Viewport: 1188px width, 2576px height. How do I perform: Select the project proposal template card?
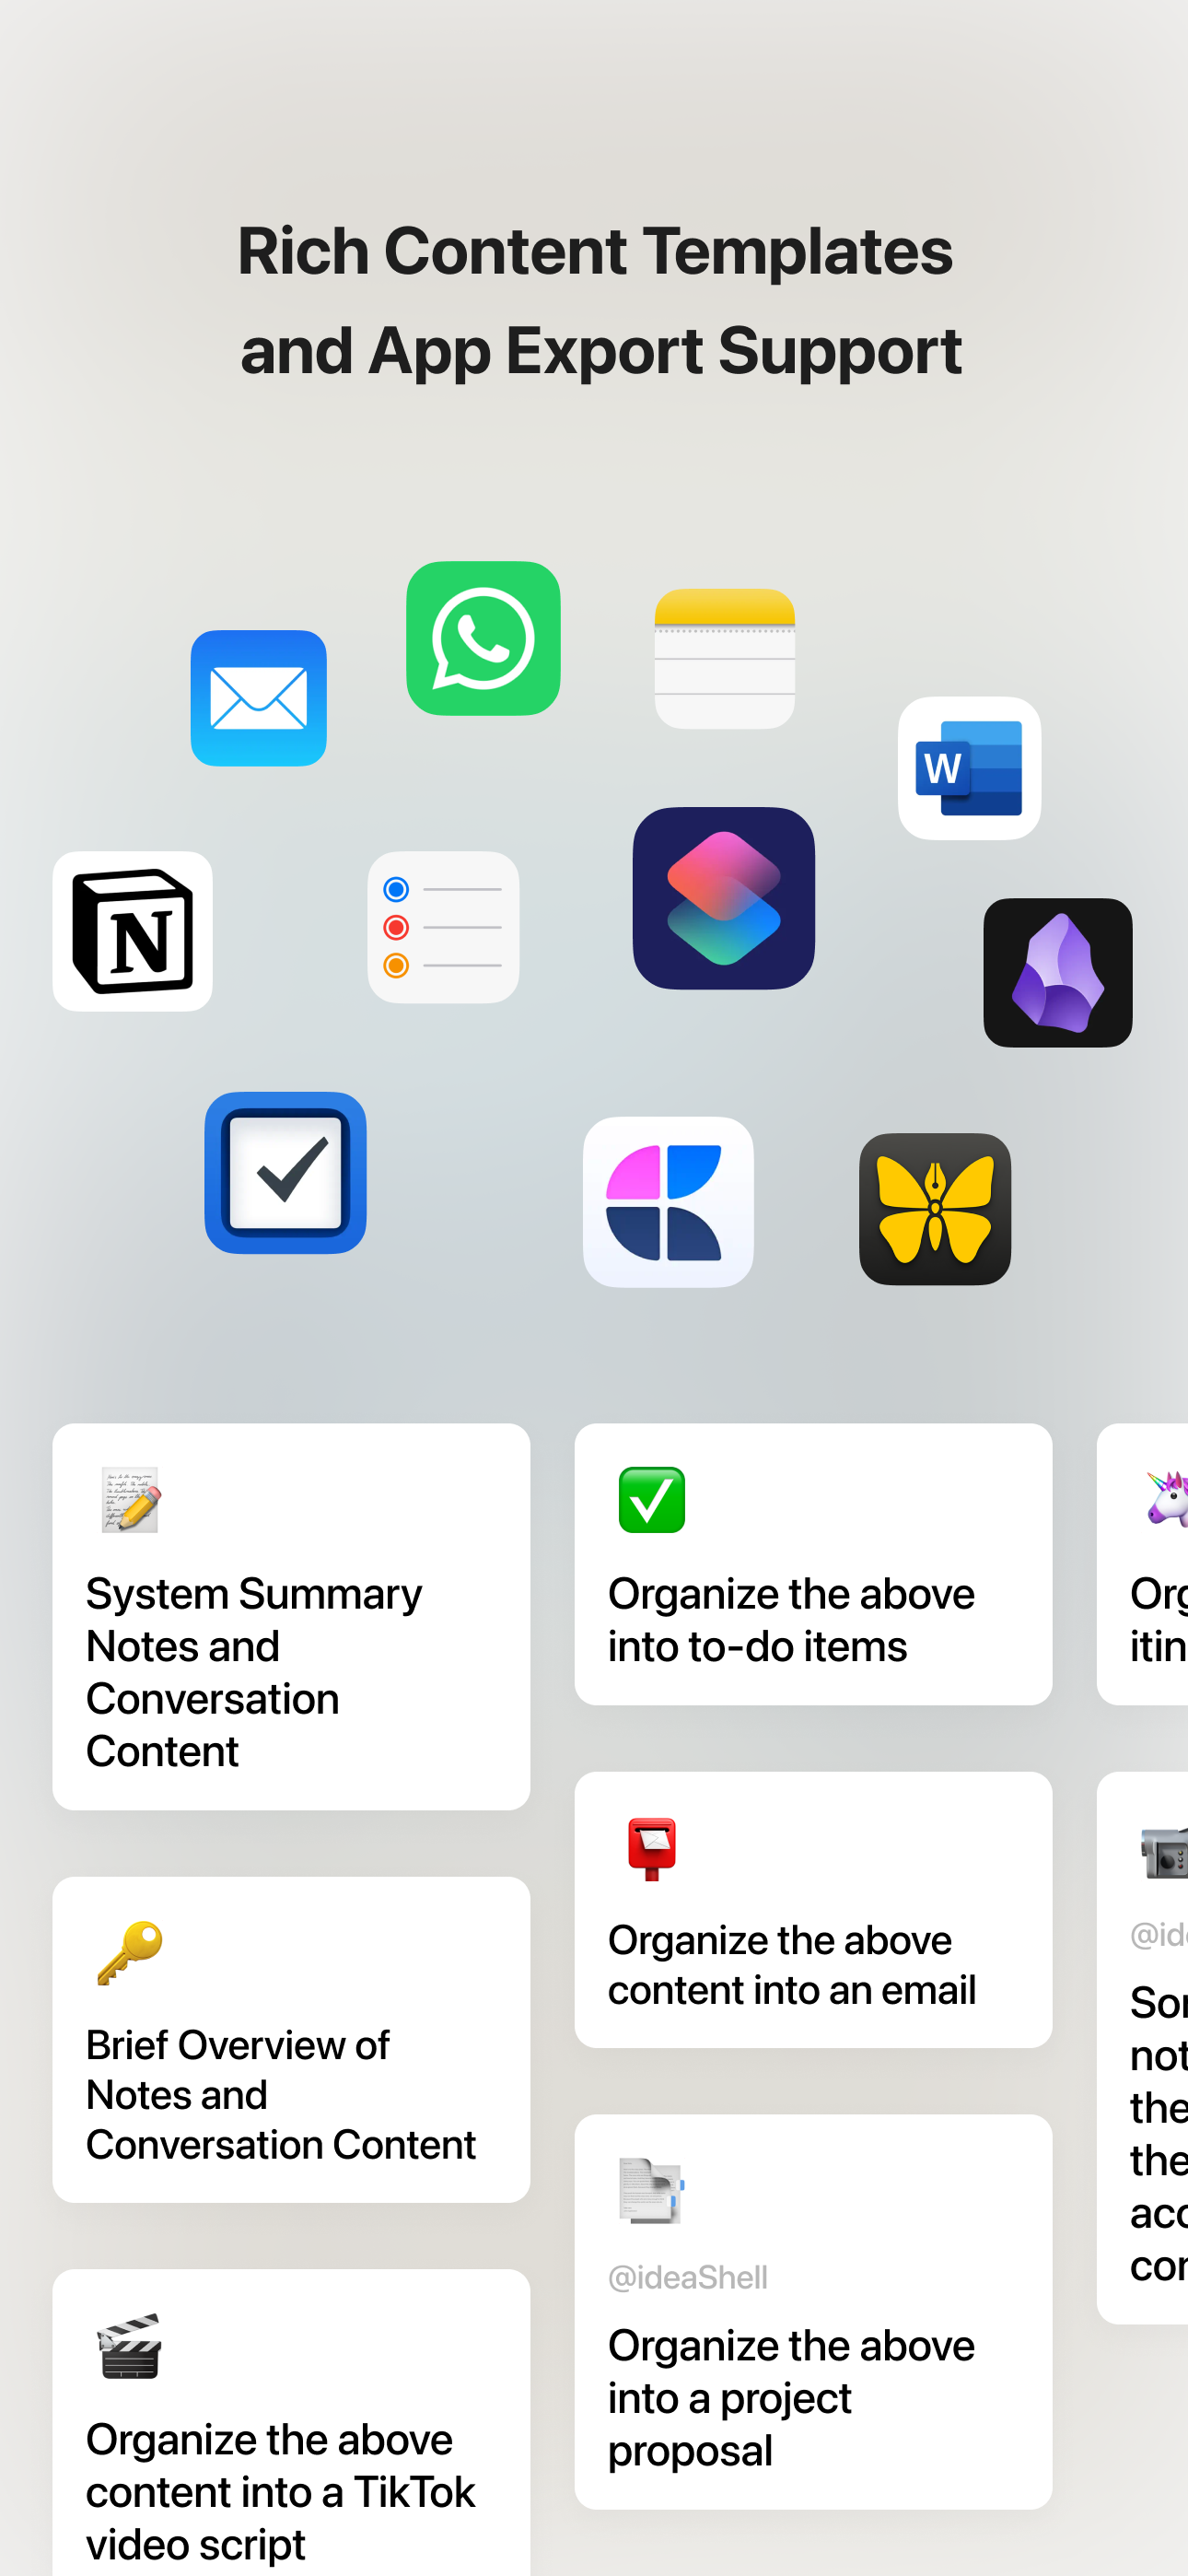click(813, 2311)
